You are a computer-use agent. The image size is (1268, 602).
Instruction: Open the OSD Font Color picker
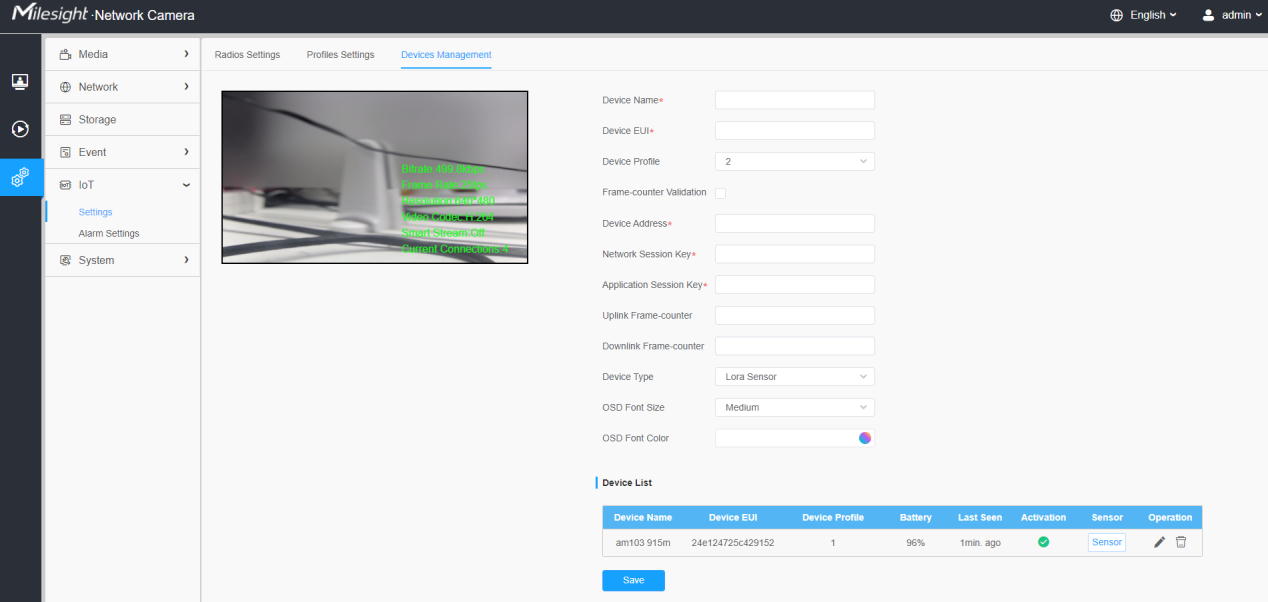click(x=865, y=438)
